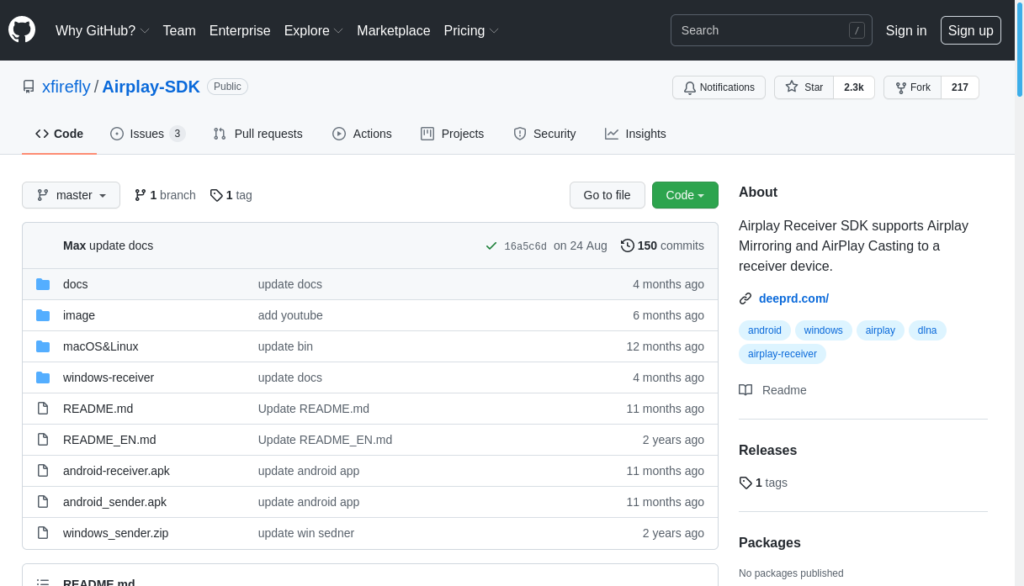Image resolution: width=1024 pixels, height=586 pixels.
Task: Open the xfirefly owner link
Action: [66, 87]
